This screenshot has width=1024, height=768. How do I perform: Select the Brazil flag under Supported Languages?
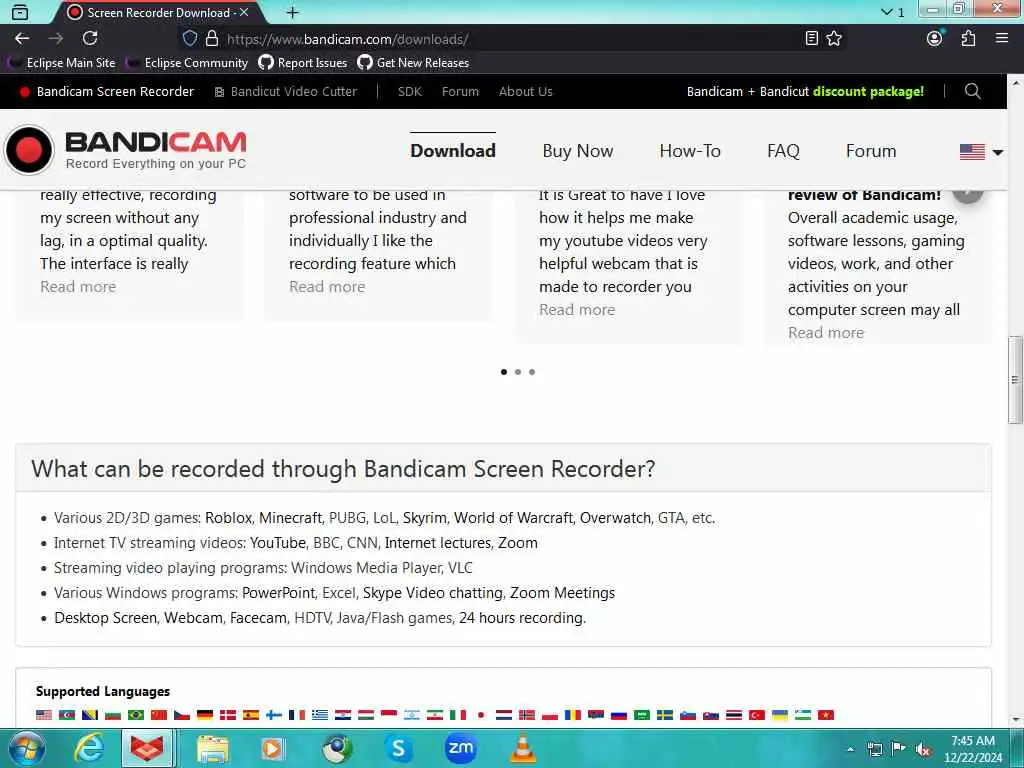[x=136, y=715]
